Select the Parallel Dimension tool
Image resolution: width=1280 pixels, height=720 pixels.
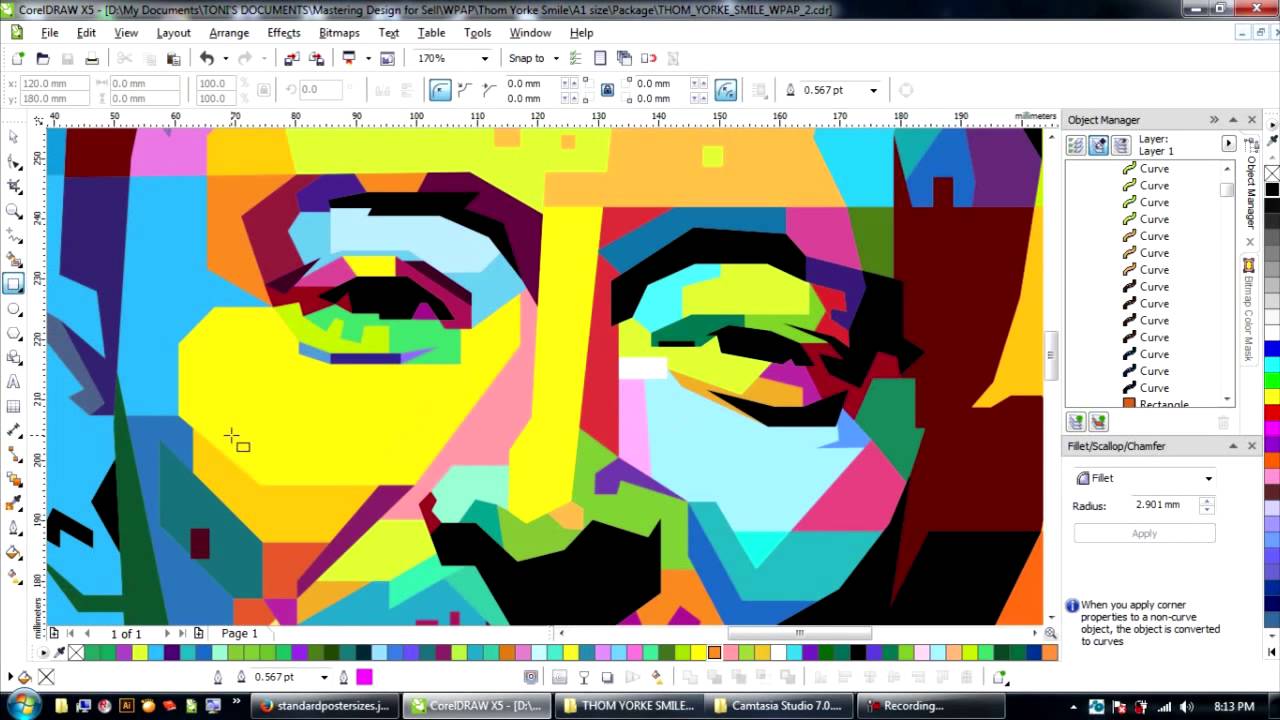[14, 431]
